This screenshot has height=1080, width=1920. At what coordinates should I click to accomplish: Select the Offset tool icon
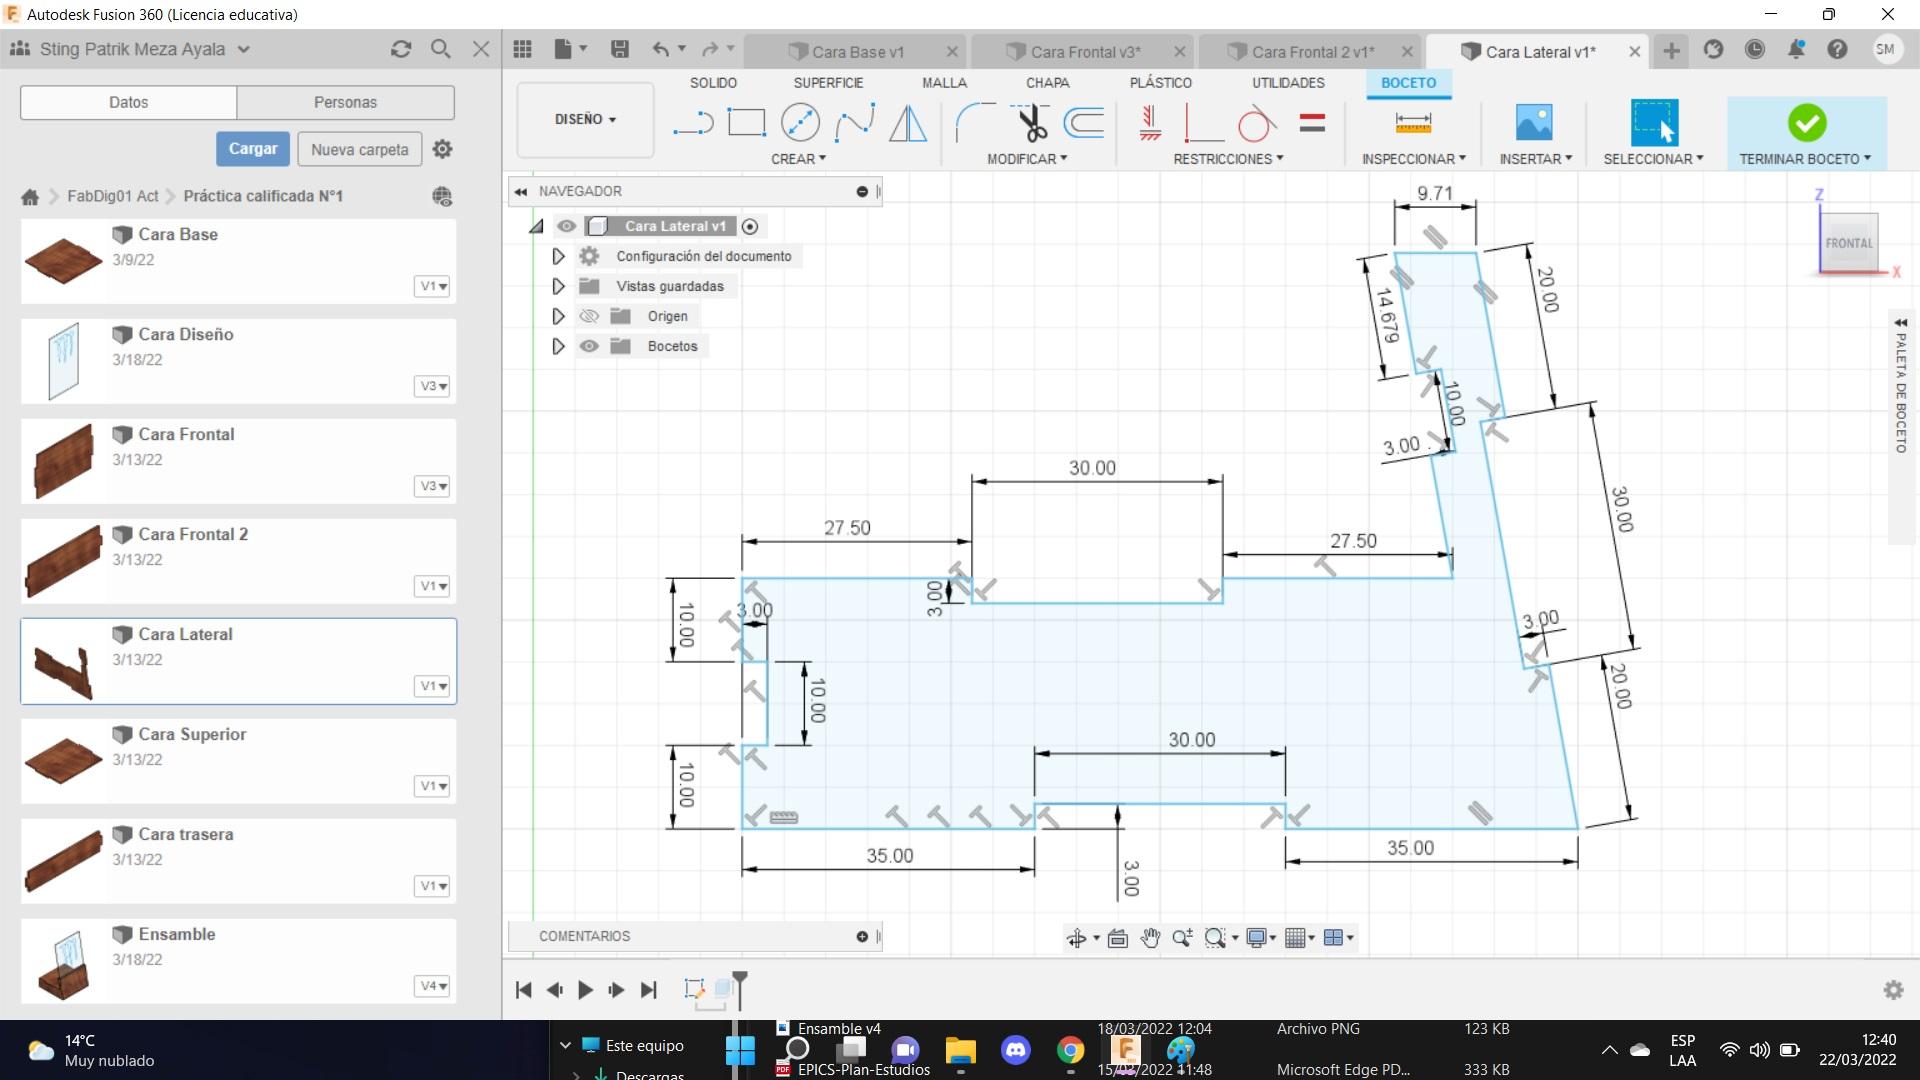(x=1084, y=123)
